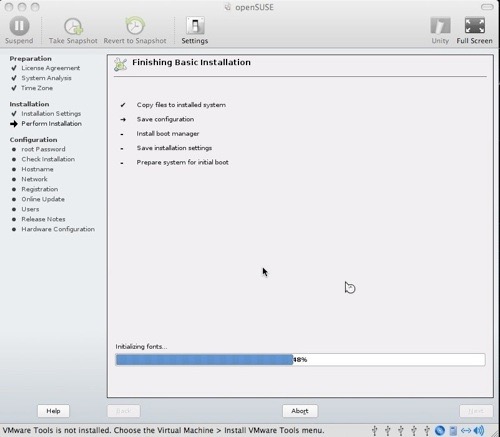The image size is (500, 437).
Task: Select 'Perform Installation' in sidebar
Action: click(51, 124)
